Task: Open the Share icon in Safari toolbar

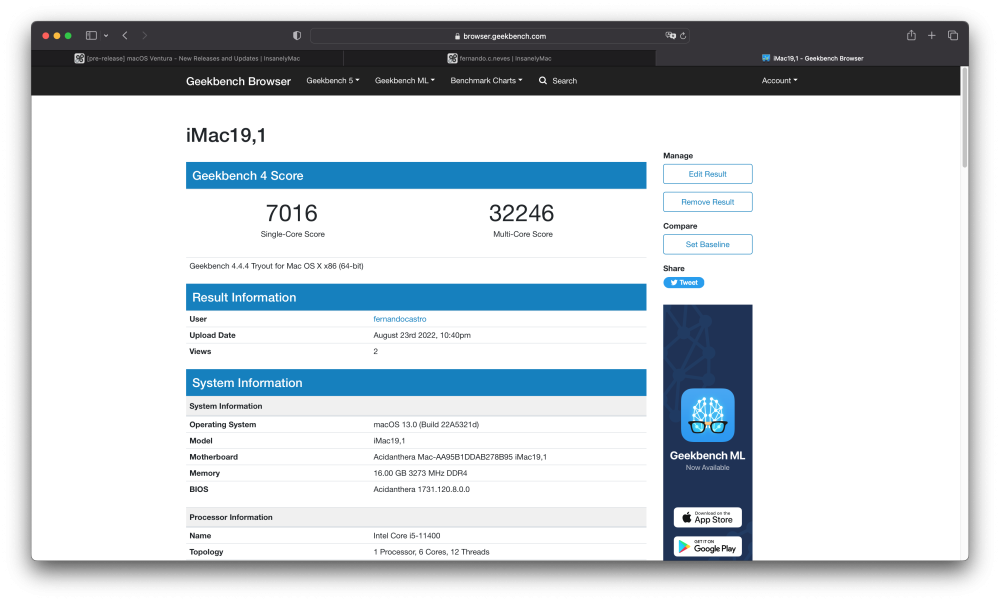Action: pyautogui.click(x=911, y=35)
